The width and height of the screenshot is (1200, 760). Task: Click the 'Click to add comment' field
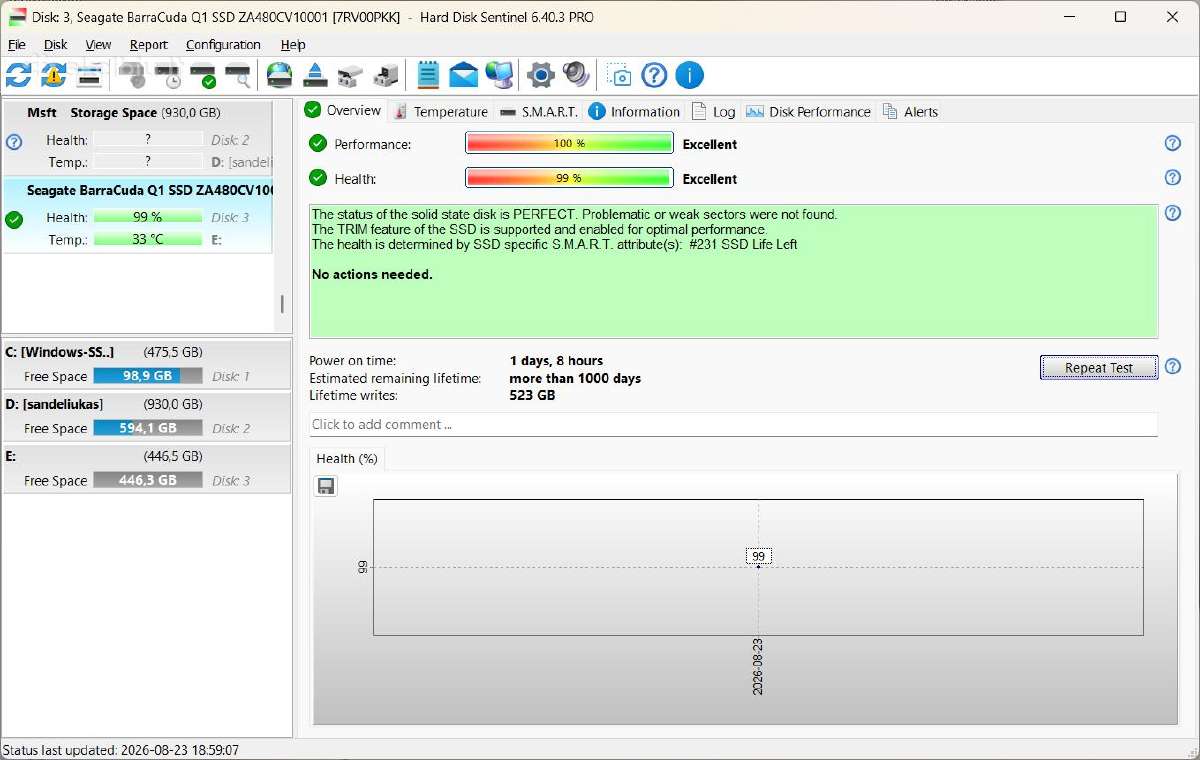coord(733,424)
